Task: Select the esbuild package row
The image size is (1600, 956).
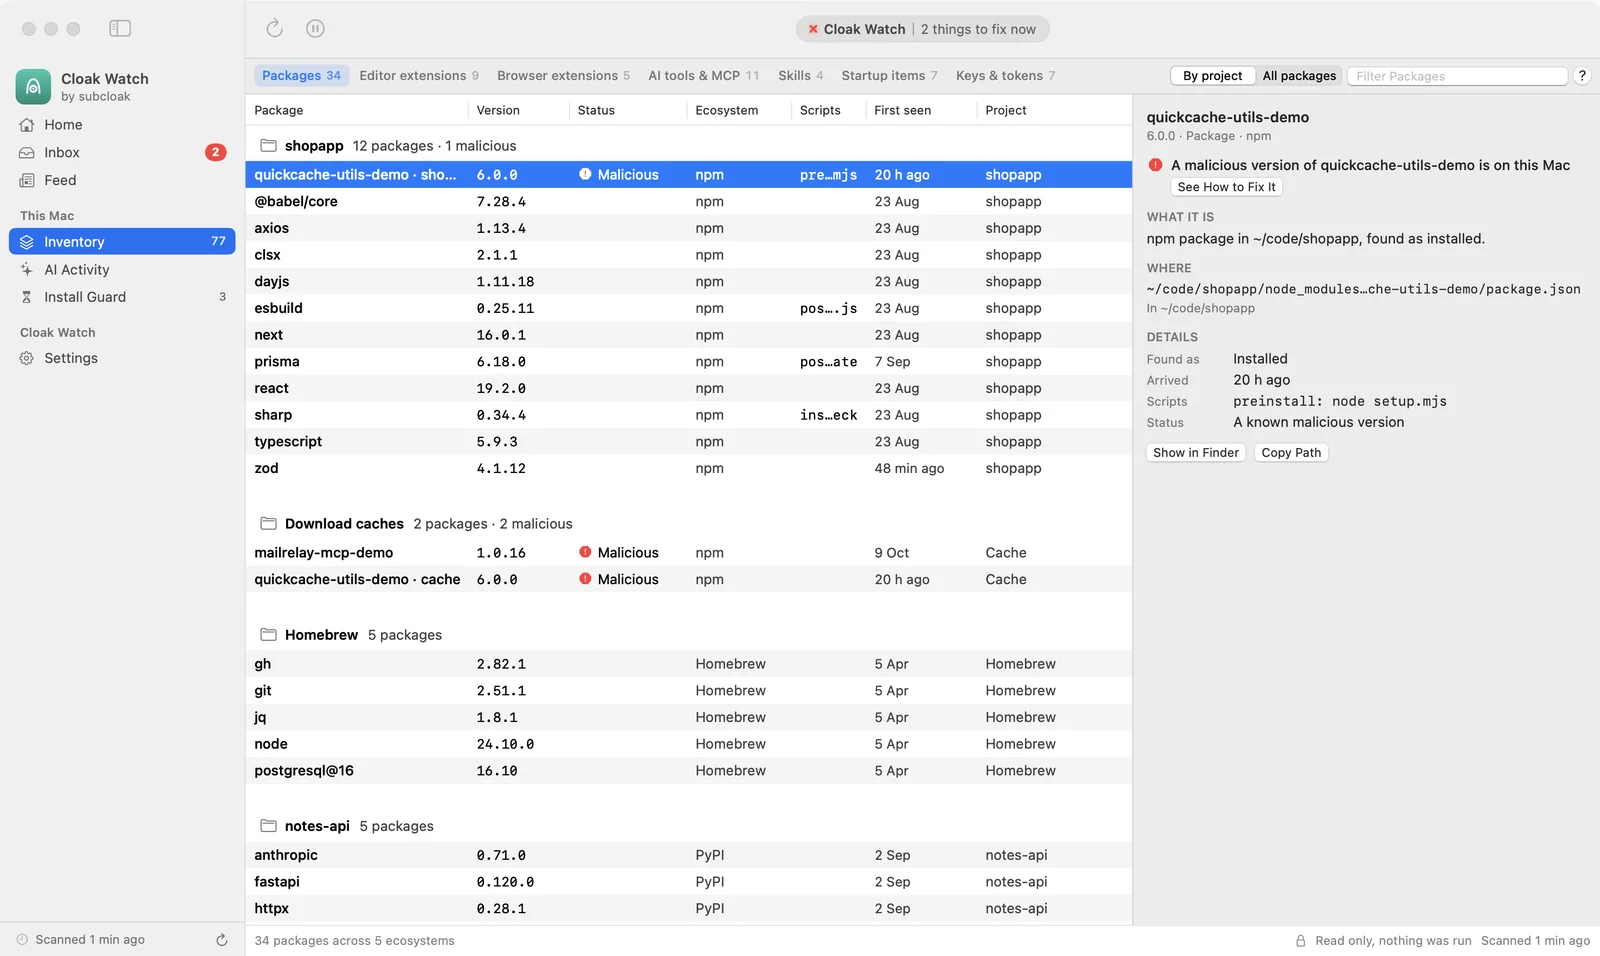Action: click(689, 308)
